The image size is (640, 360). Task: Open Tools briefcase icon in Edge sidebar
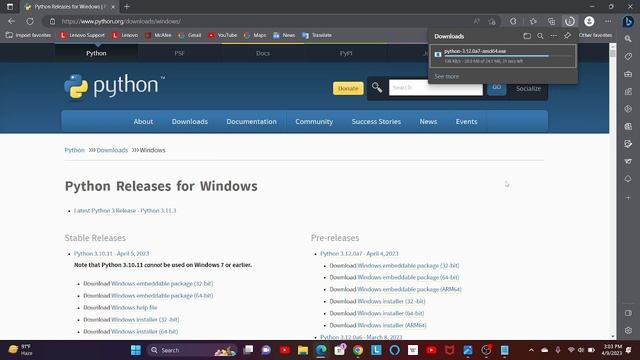tap(628, 74)
